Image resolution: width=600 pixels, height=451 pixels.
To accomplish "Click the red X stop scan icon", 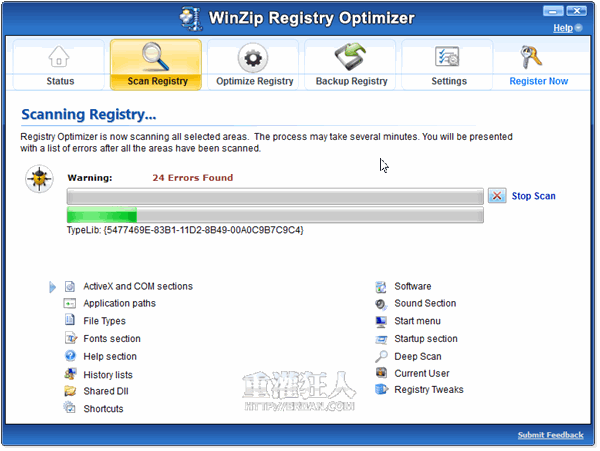I will click(x=497, y=196).
